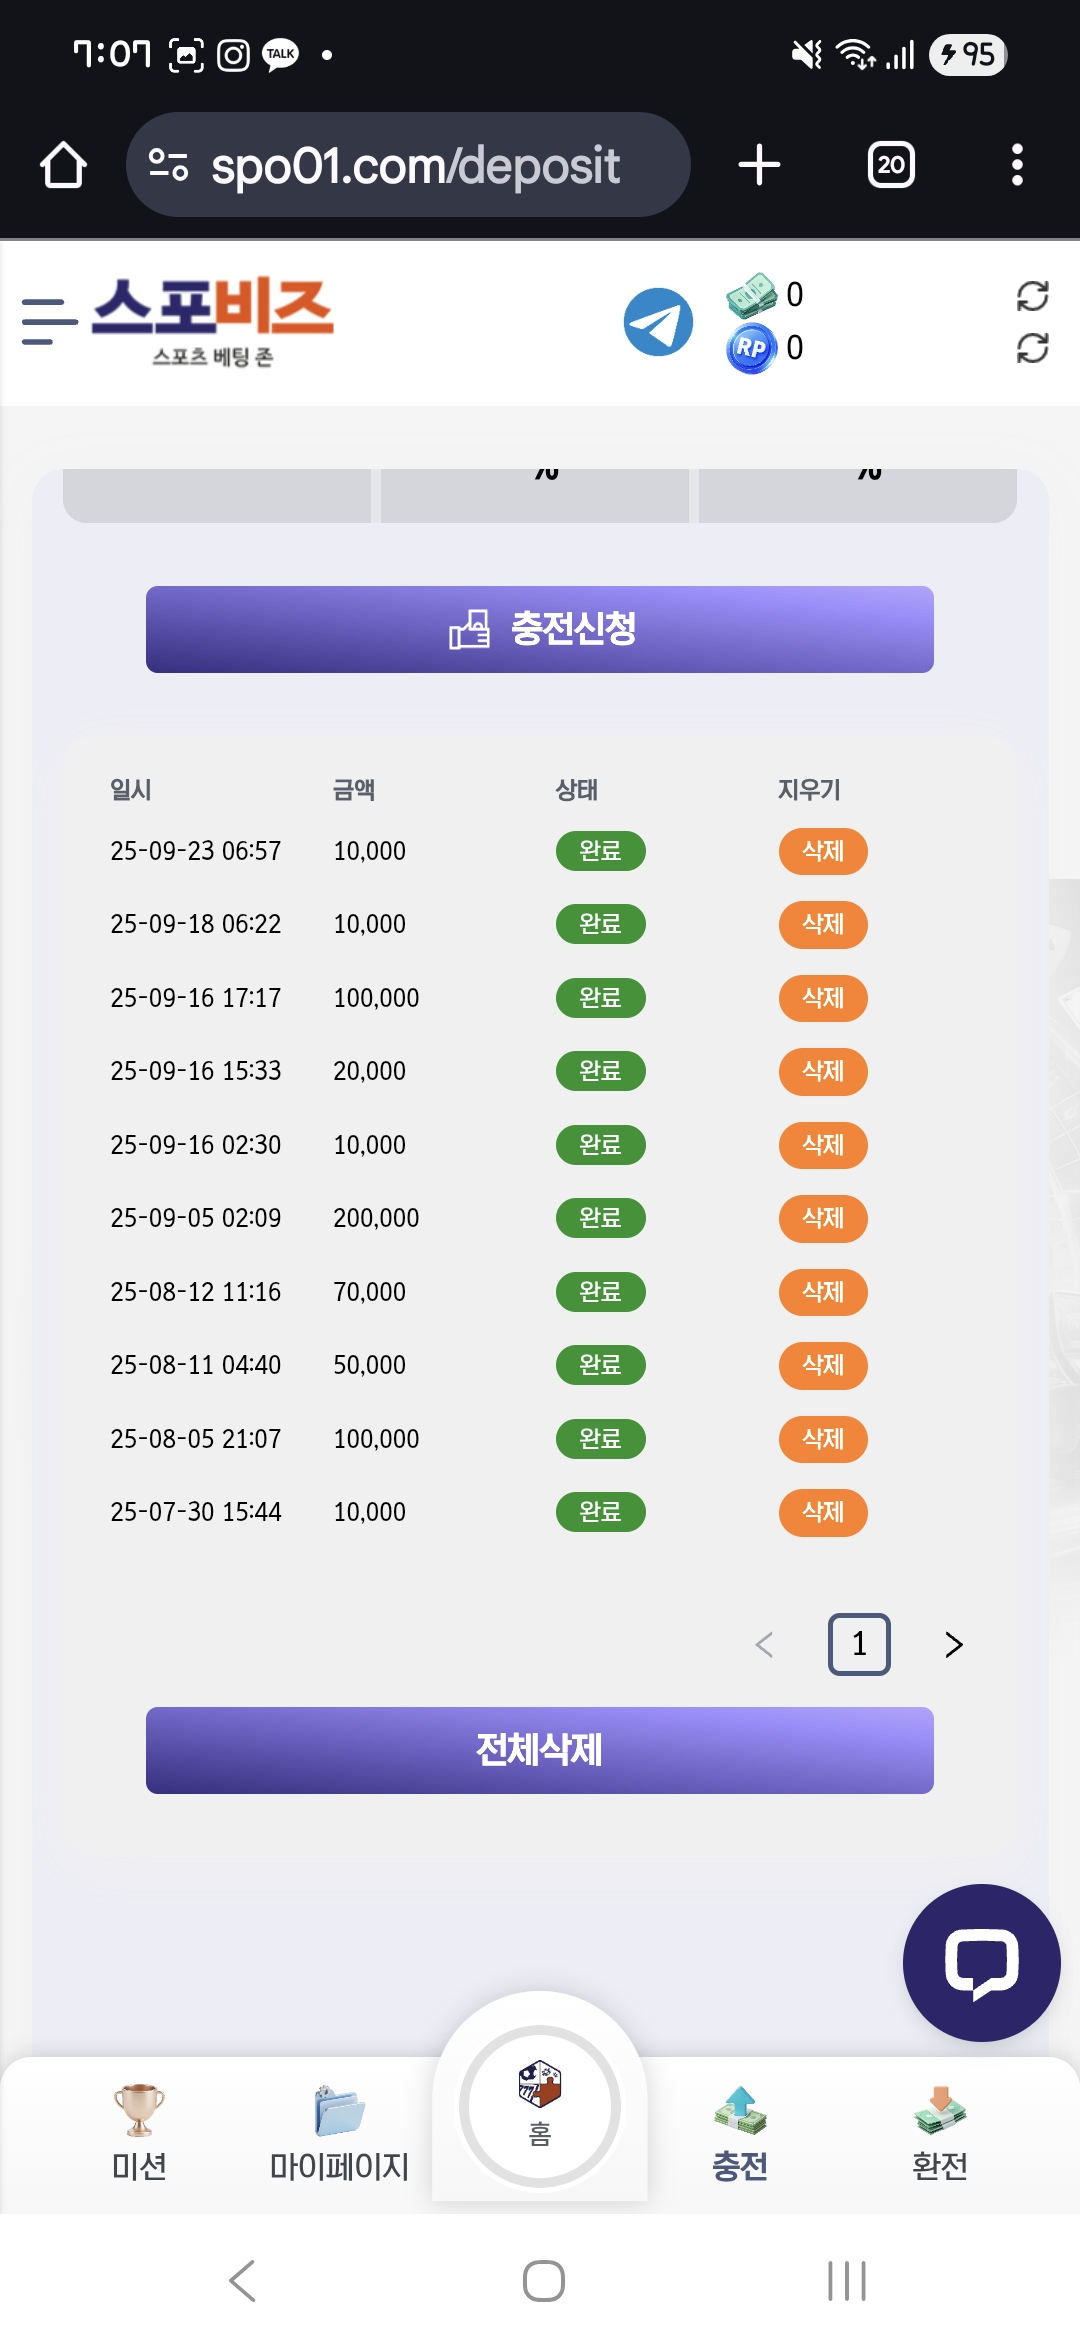Open the hamburger side menu
Screen dimensions: 1080x2340
(50, 322)
